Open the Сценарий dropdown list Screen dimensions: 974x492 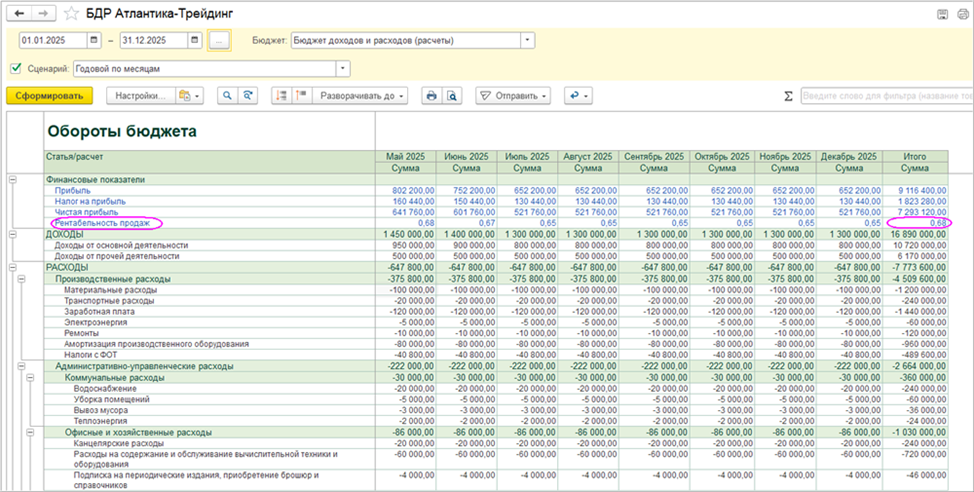click(x=344, y=68)
